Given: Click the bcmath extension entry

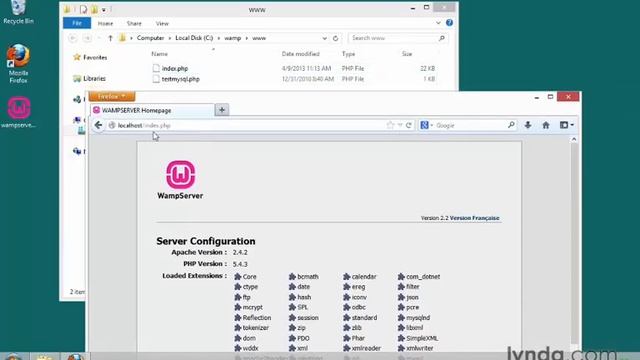Looking at the screenshot, I should [x=304, y=276].
